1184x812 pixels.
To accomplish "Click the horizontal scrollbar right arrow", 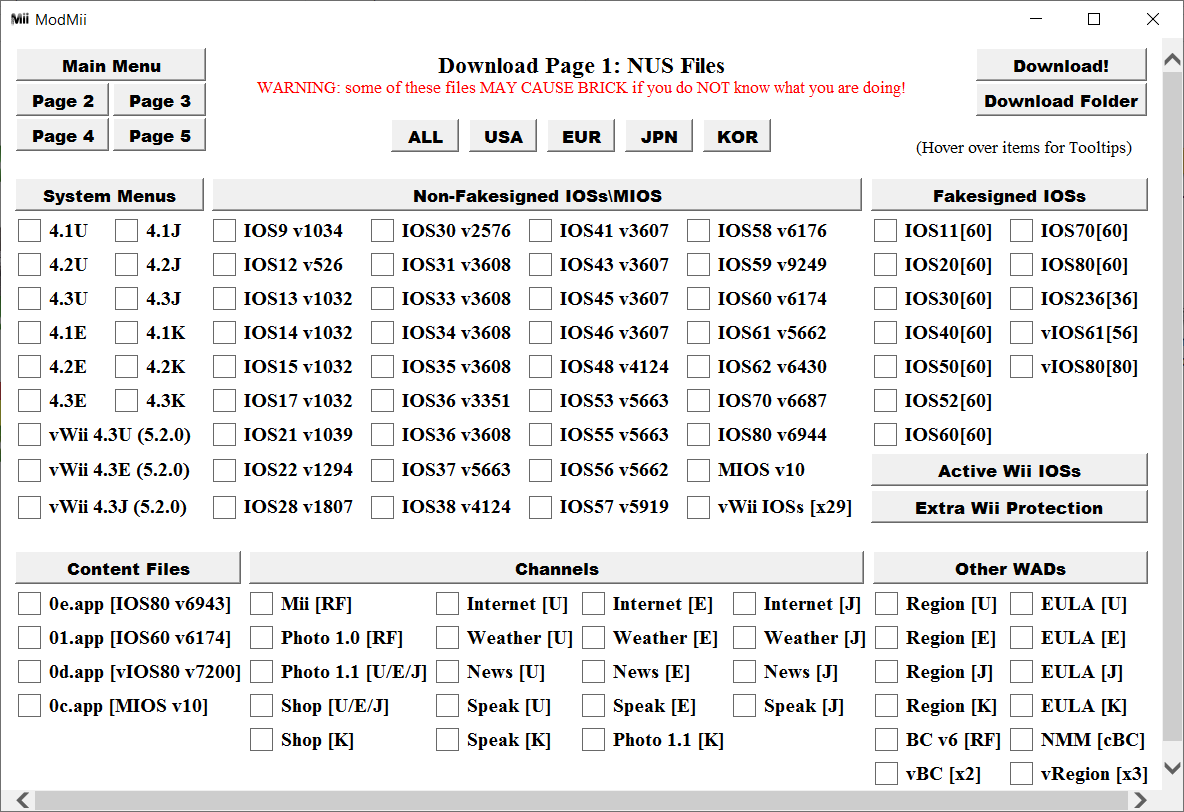I will tap(1139, 800).
